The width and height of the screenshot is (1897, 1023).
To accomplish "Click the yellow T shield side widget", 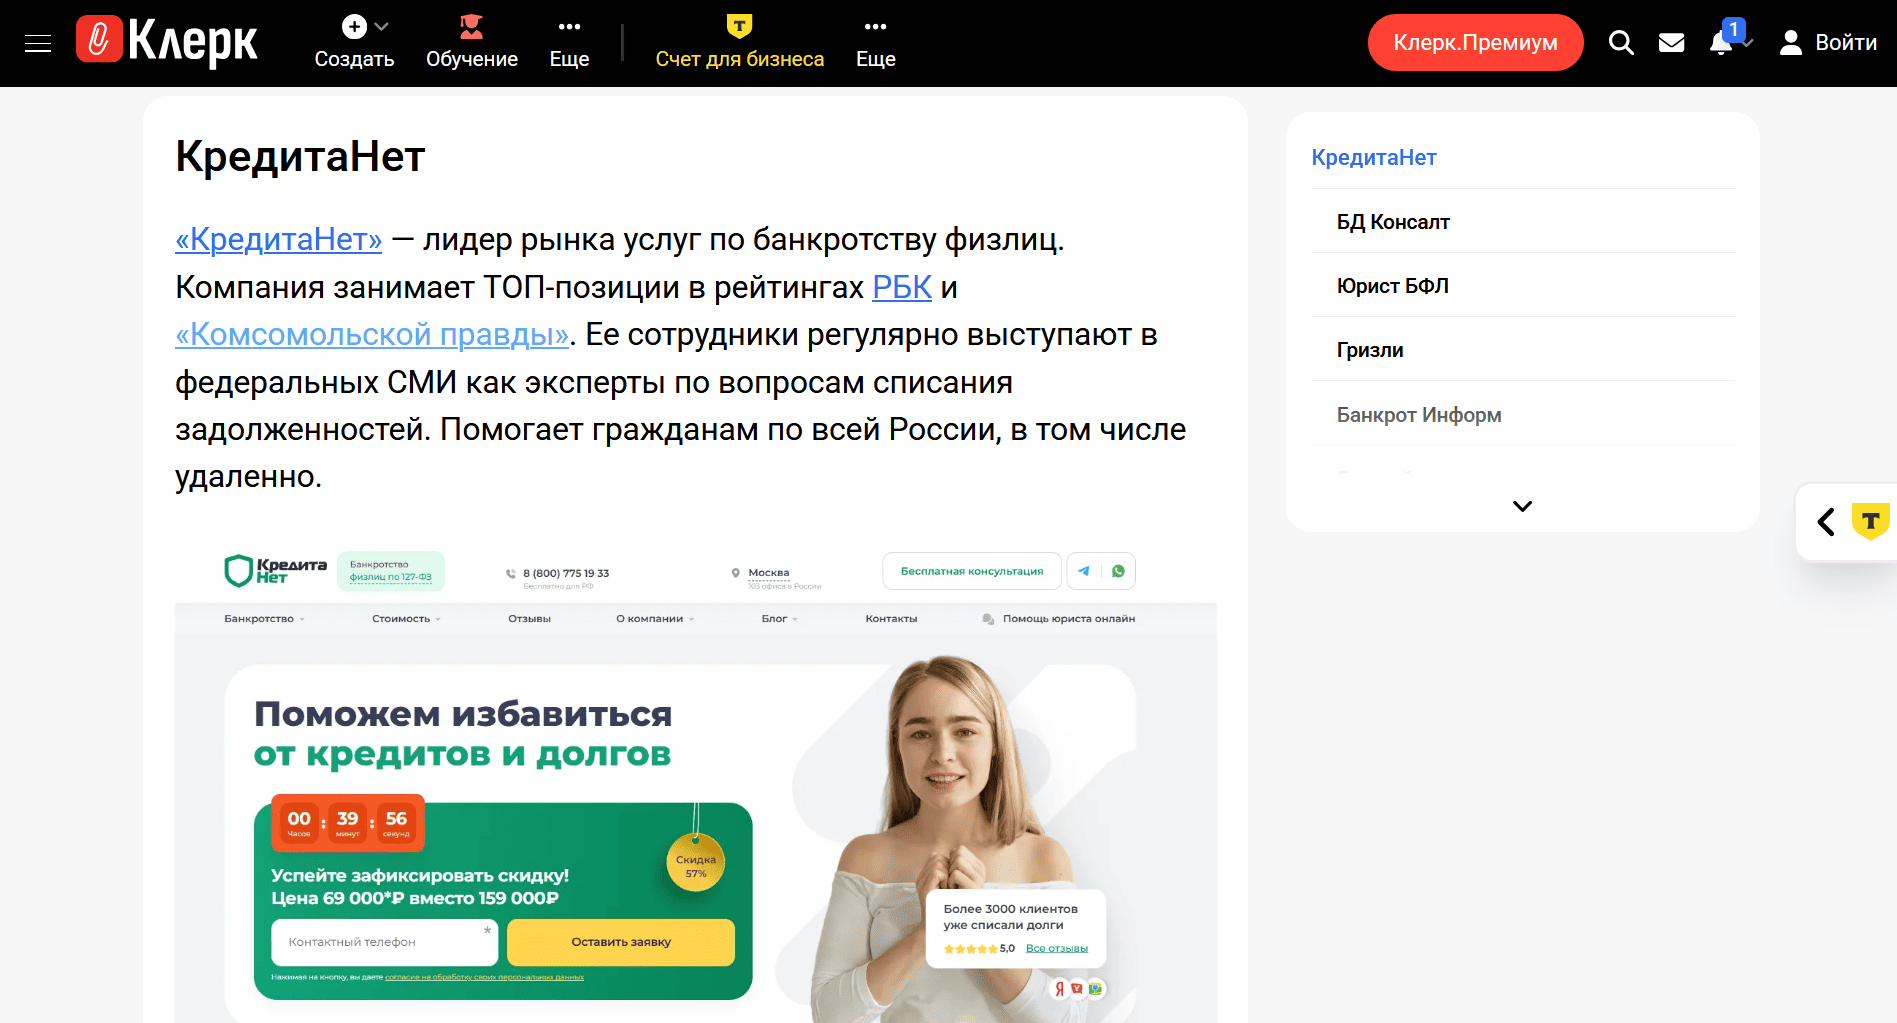I will pos(1870,521).
